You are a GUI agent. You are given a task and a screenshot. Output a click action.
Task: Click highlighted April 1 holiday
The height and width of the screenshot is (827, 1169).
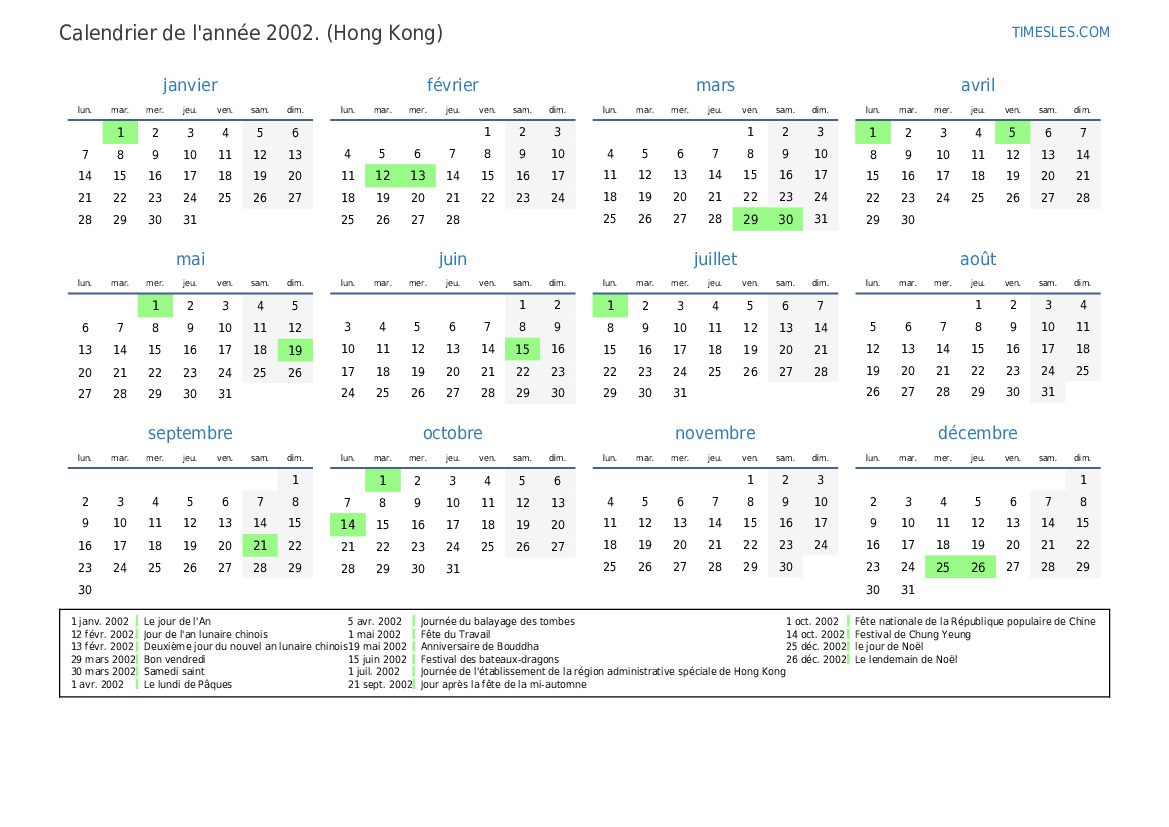coord(872,133)
